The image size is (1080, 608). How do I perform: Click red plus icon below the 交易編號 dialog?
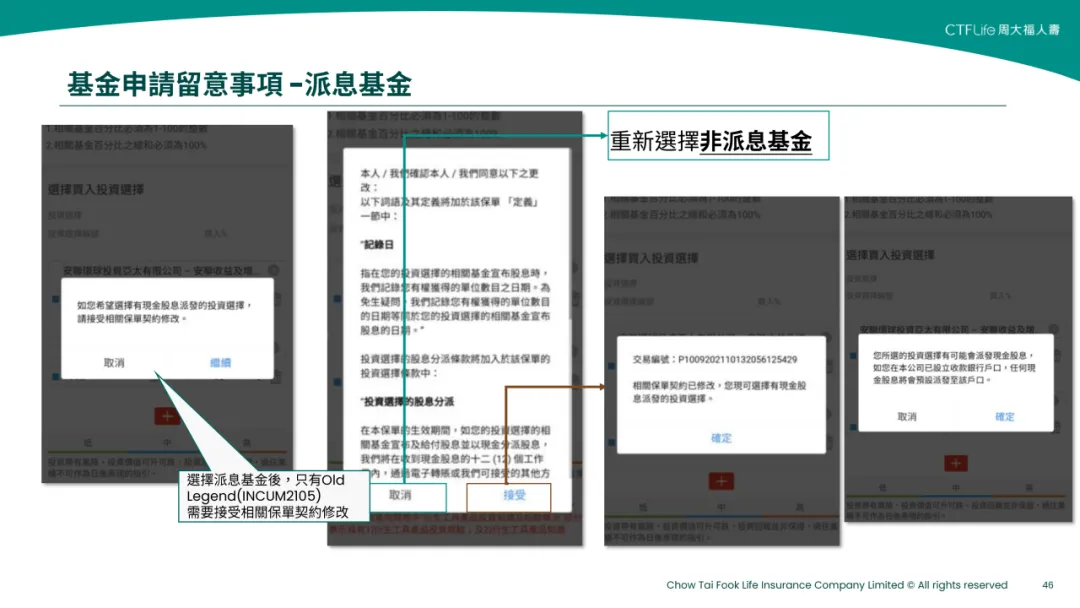[x=721, y=481]
